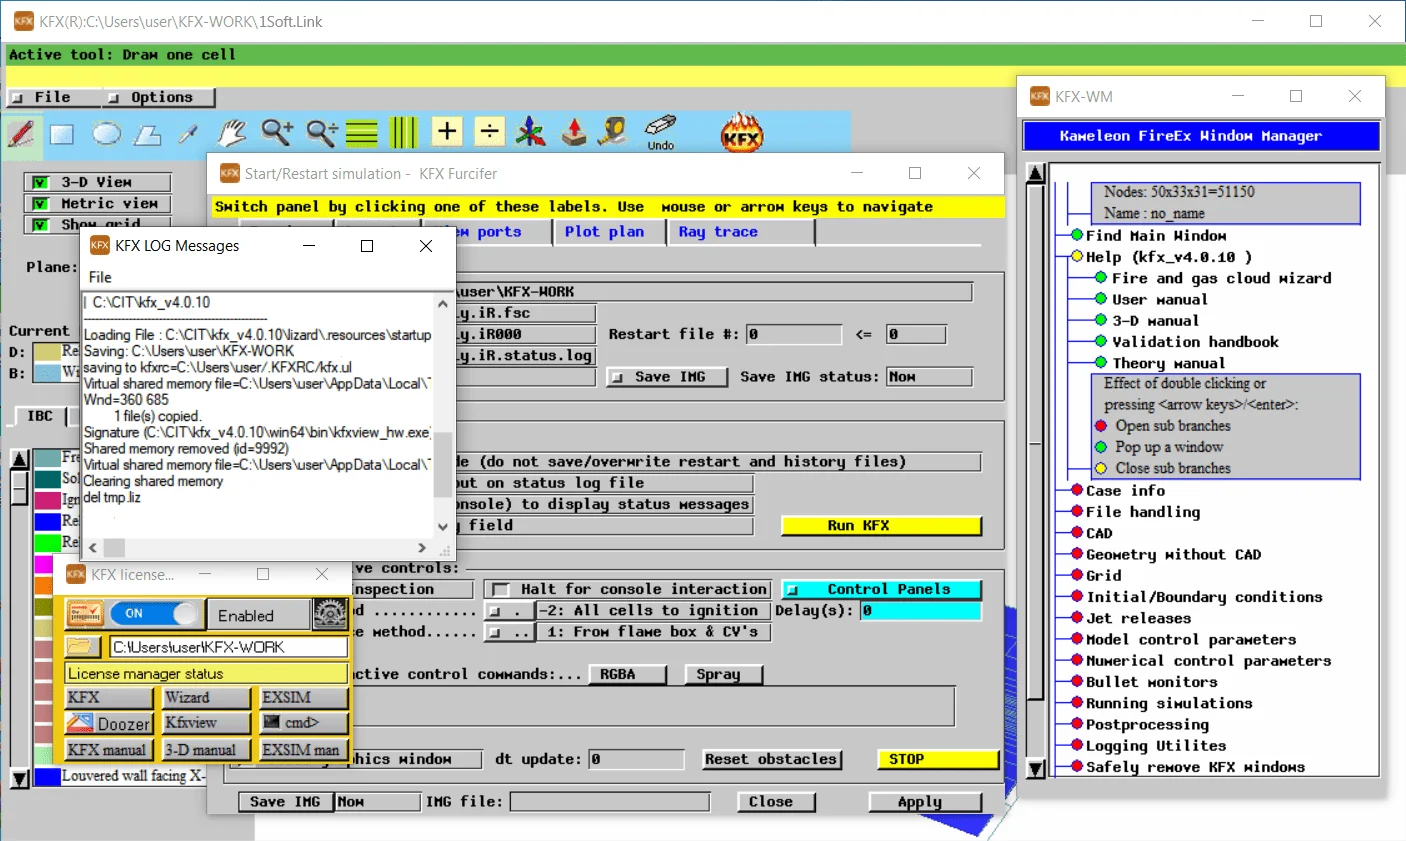1406x841 pixels.
Task: Select the tape measure tool
Action: click(613, 131)
